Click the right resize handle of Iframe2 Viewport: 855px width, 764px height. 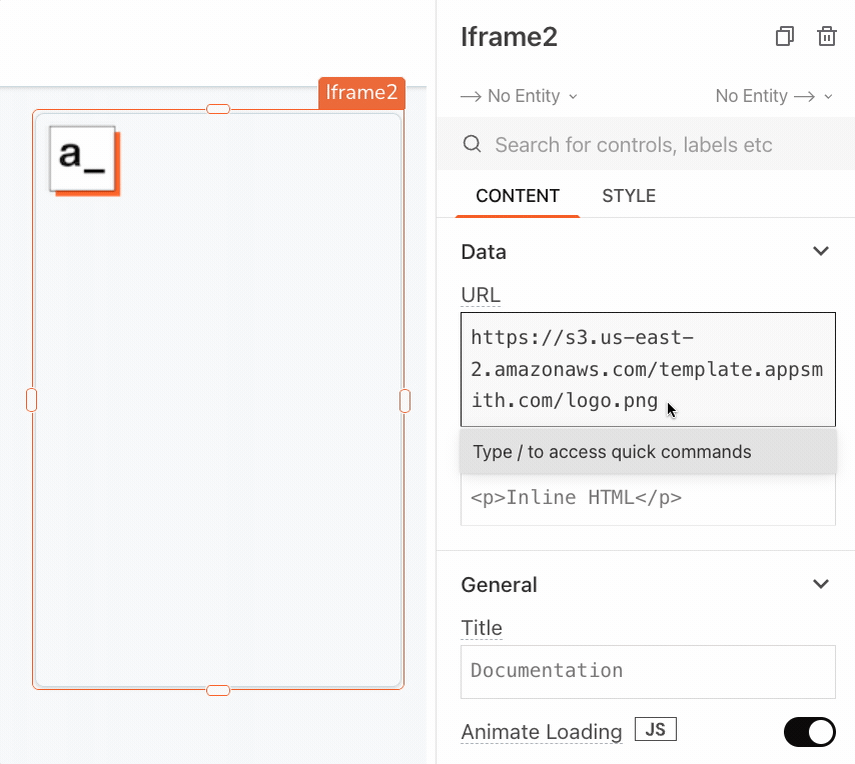[x=405, y=400]
